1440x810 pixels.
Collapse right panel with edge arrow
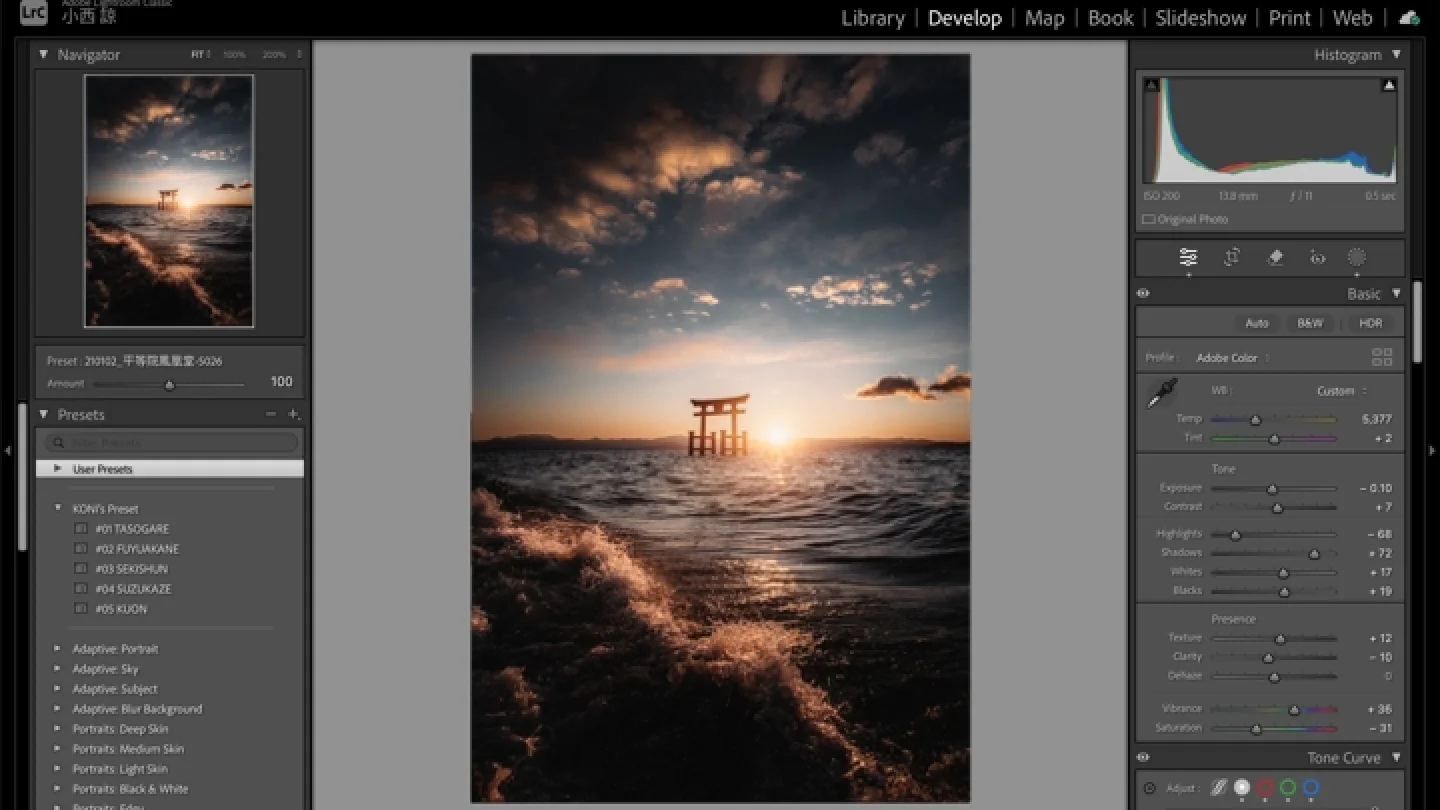click(x=1432, y=451)
